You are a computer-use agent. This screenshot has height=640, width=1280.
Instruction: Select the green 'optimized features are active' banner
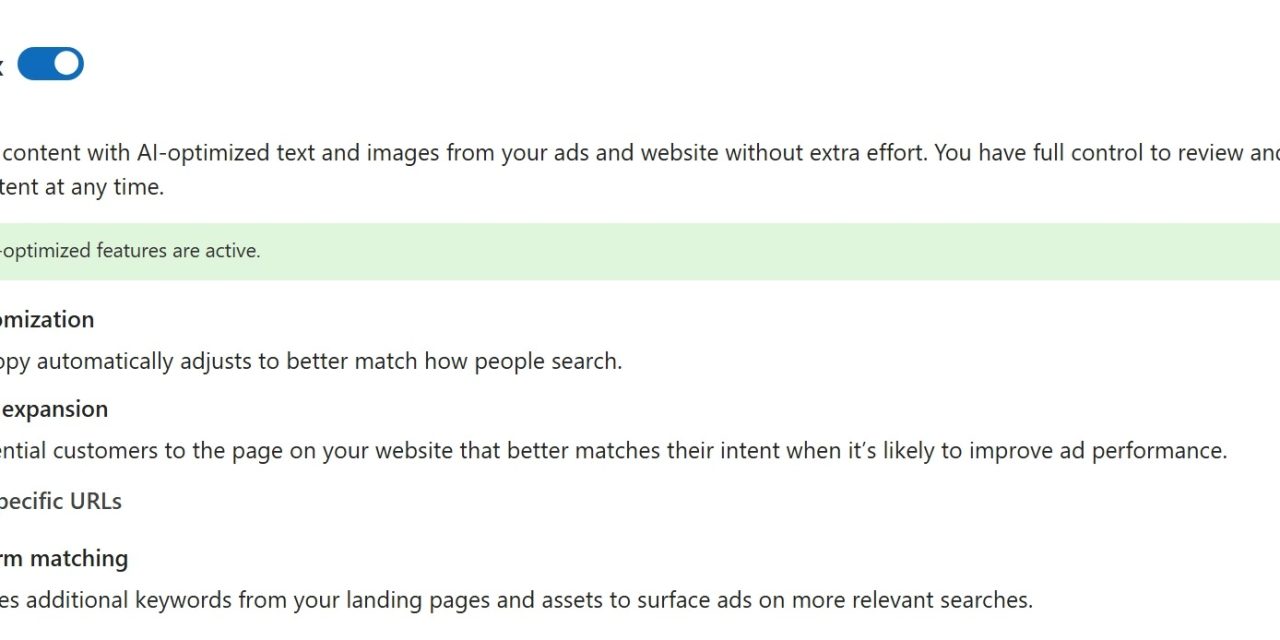click(640, 251)
